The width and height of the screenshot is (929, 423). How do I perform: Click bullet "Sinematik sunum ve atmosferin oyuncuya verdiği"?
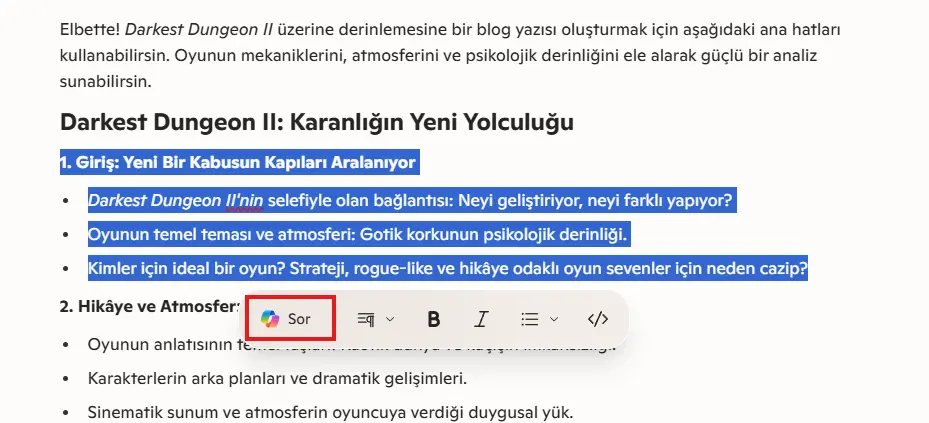pos(331,412)
